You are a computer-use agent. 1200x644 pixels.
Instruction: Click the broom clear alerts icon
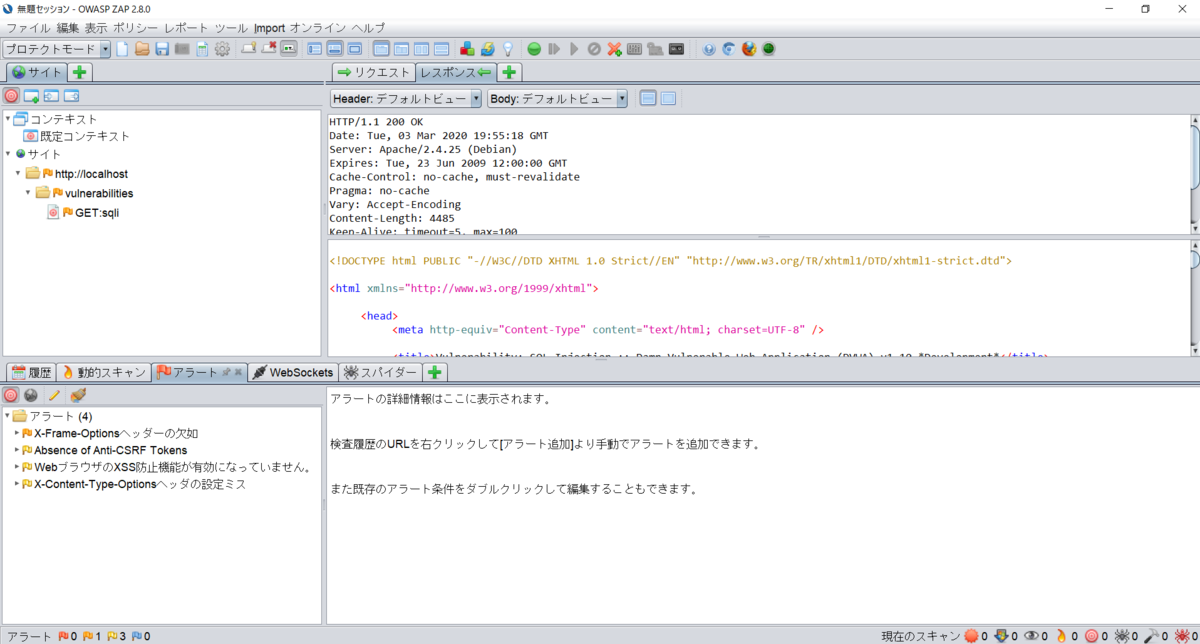pyautogui.click(x=77, y=395)
